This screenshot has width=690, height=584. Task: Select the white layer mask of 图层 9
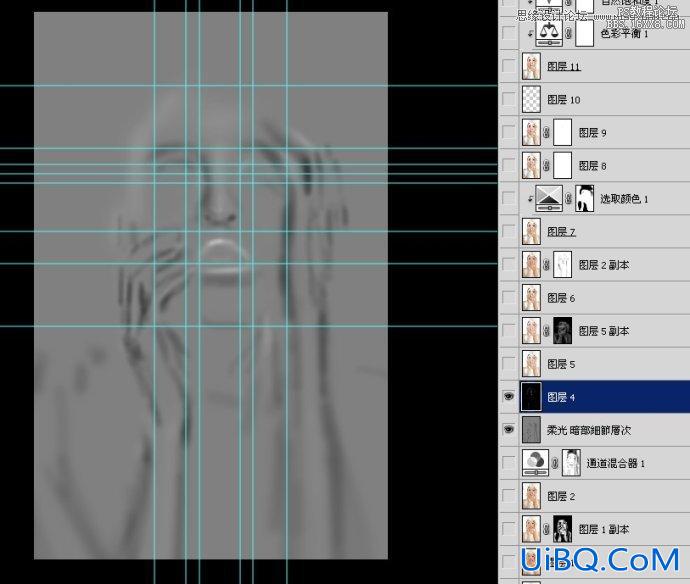pos(562,132)
